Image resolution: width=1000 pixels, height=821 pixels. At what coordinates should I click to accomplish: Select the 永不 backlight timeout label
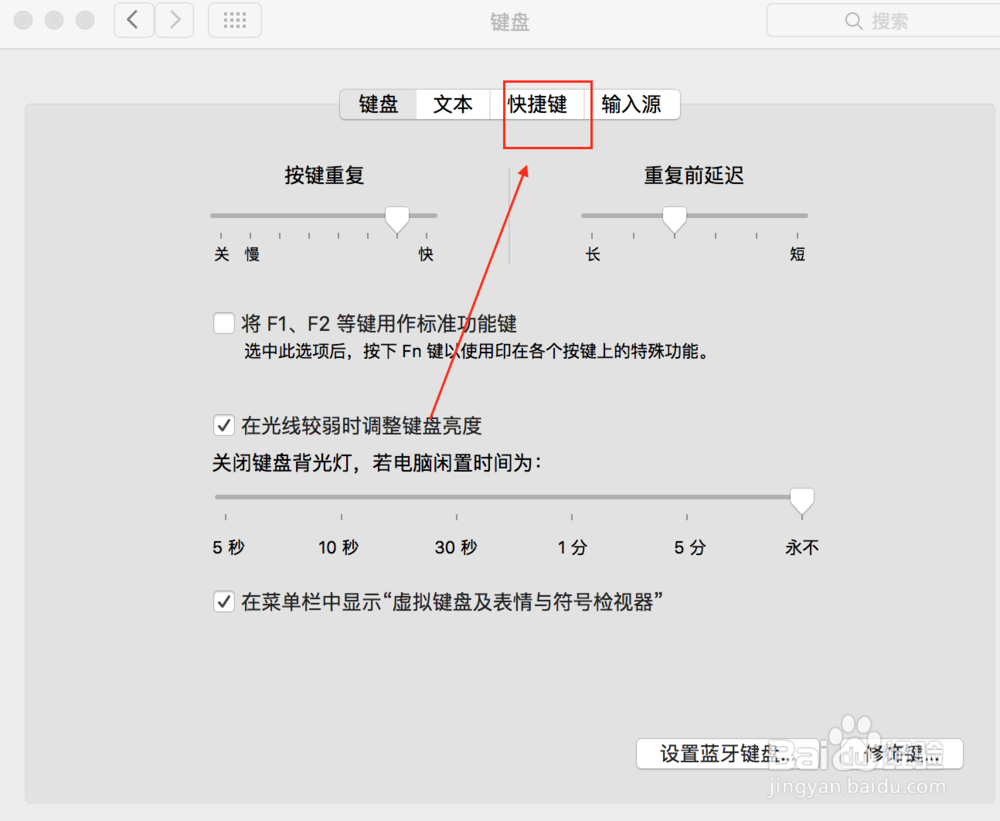tap(802, 547)
